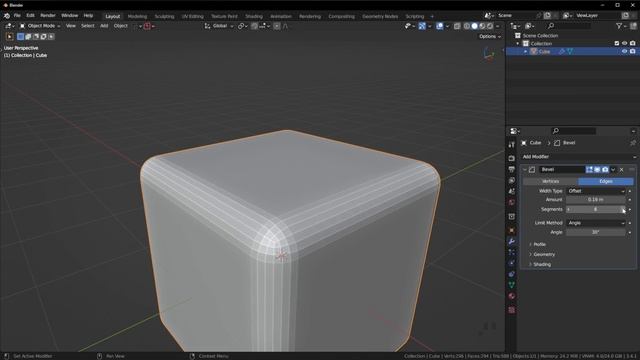This screenshot has height=360, width=640.
Task: Select the Vertices affect option
Action: pos(550,181)
